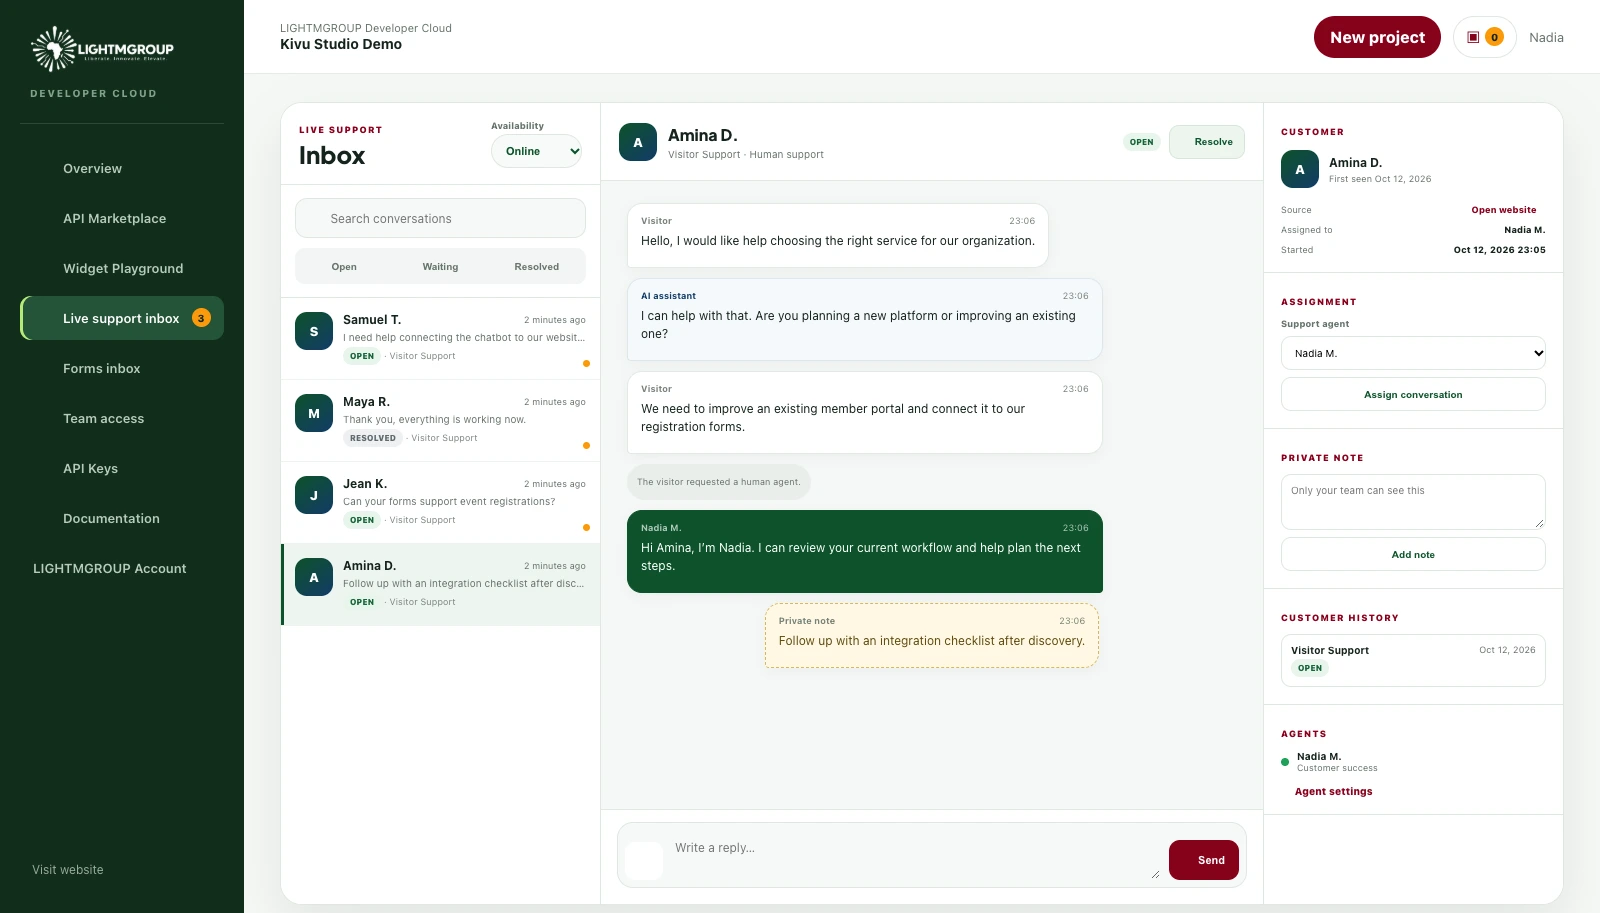Select Jean K.'s "J" avatar in the inbox
The width and height of the screenshot is (1600, 913).
pos(314,495)
